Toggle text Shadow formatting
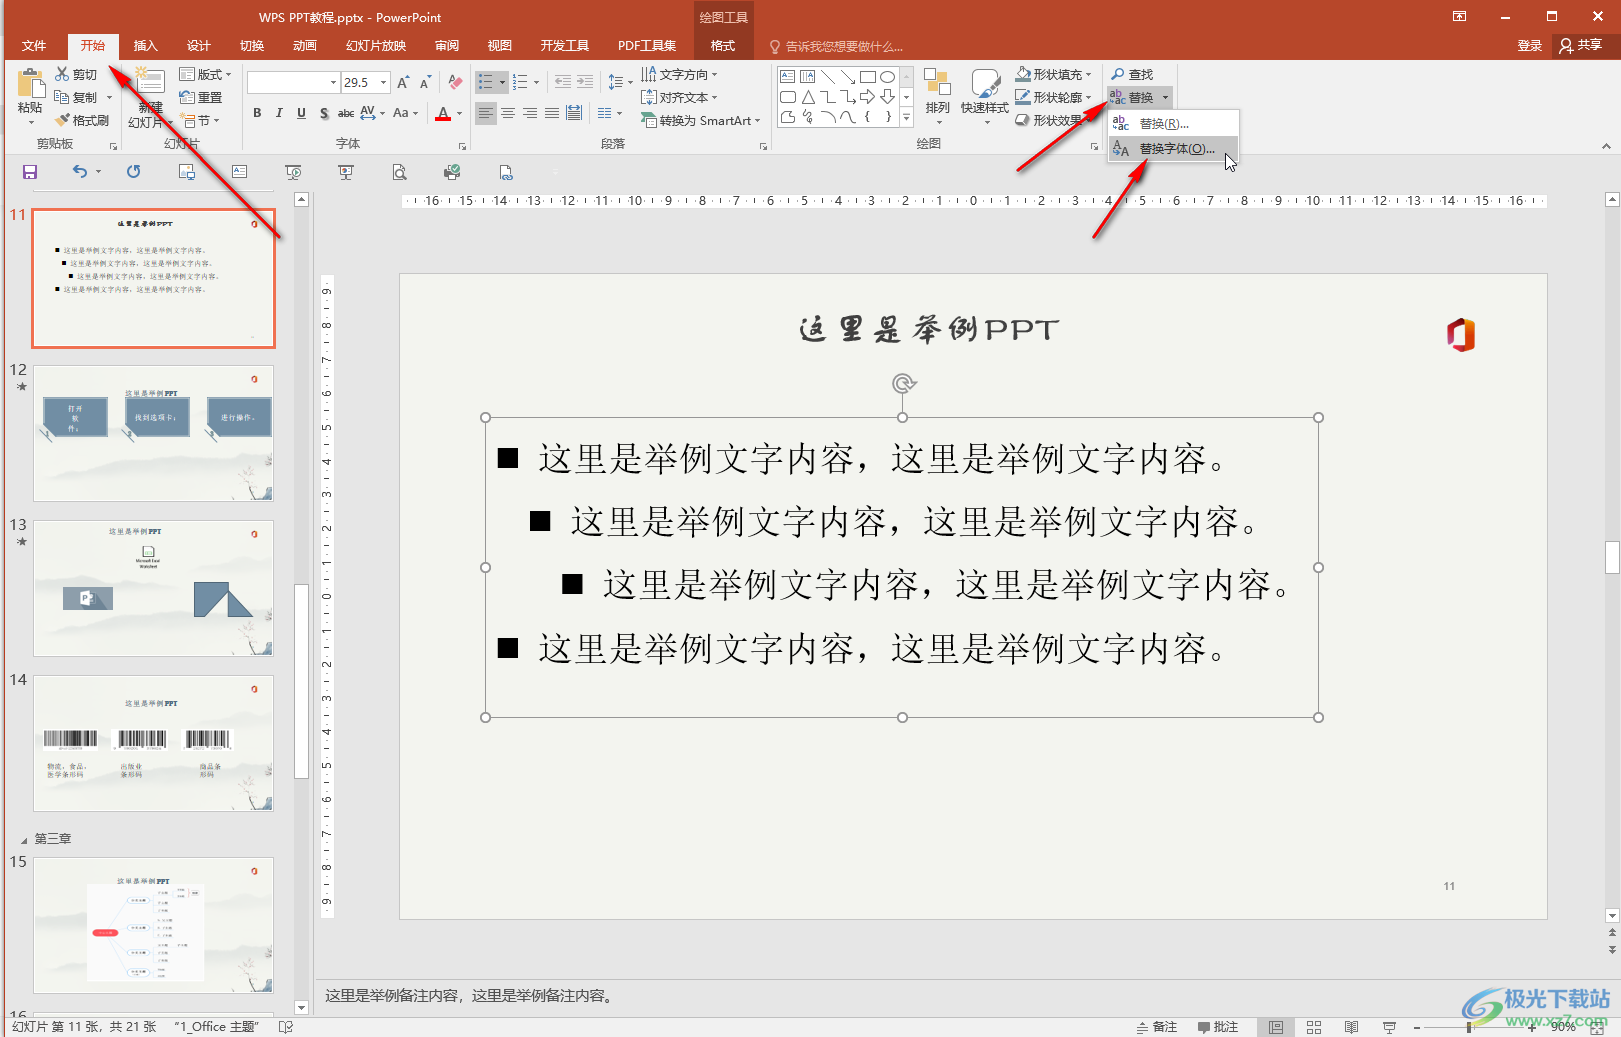Screen dimensions: 1621x1037 coord(324,113)
